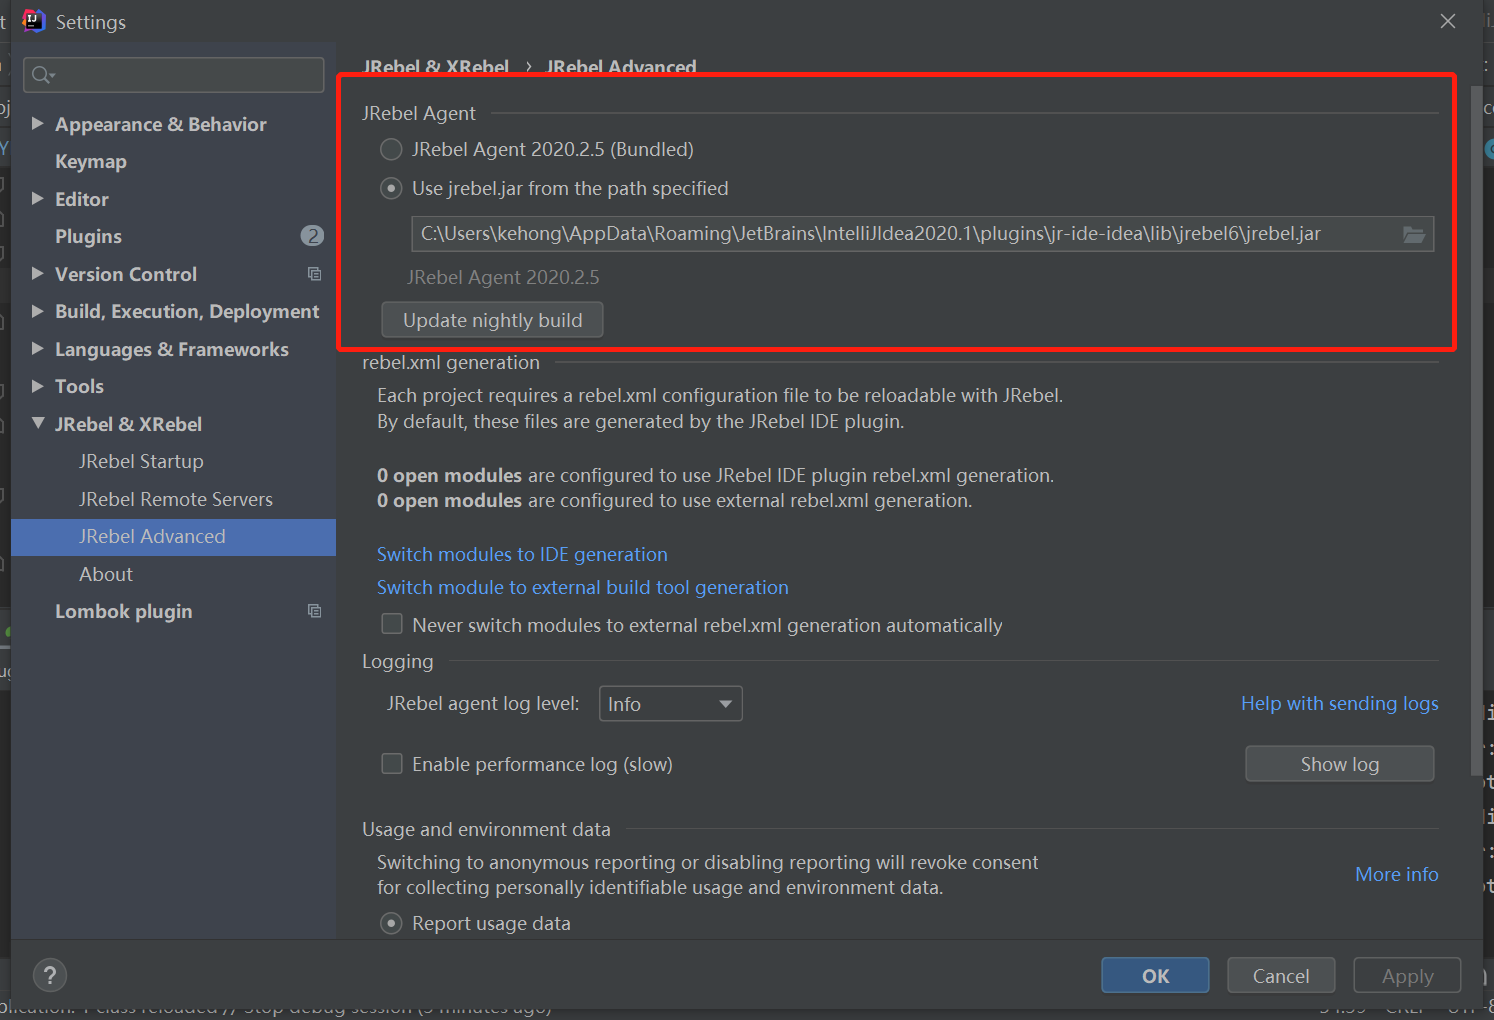
Task: Click 'rebel.xml generation' section heading
Action: pyautogui.click(x=451, y=362)
